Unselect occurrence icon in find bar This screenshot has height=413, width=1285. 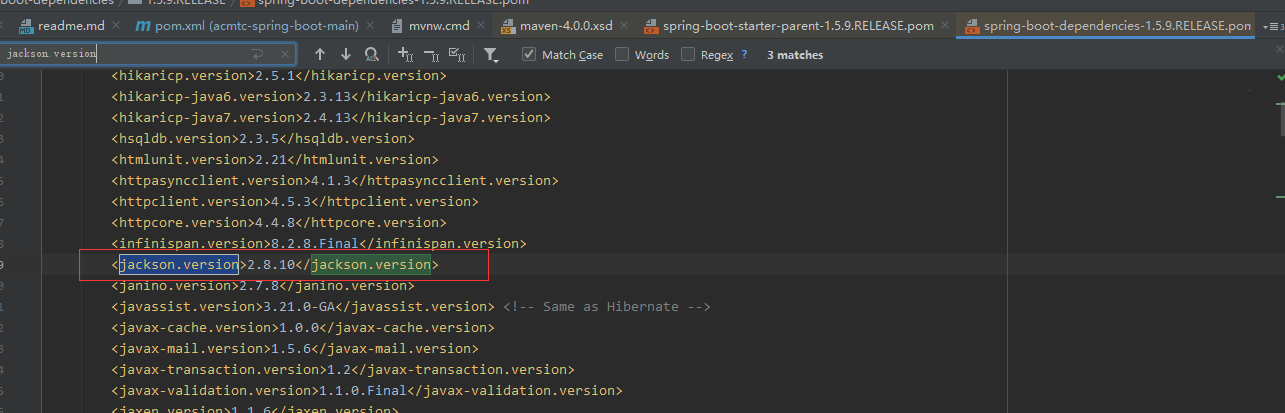[431, 54]
